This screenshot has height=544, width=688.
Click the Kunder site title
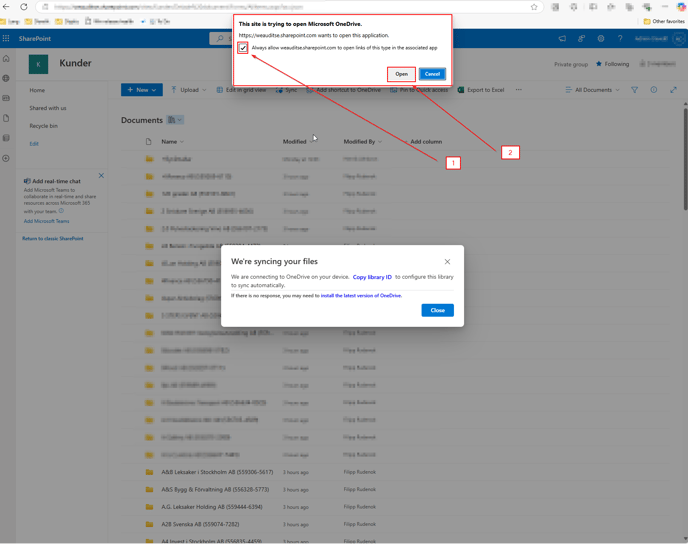(x=75, y=63)
